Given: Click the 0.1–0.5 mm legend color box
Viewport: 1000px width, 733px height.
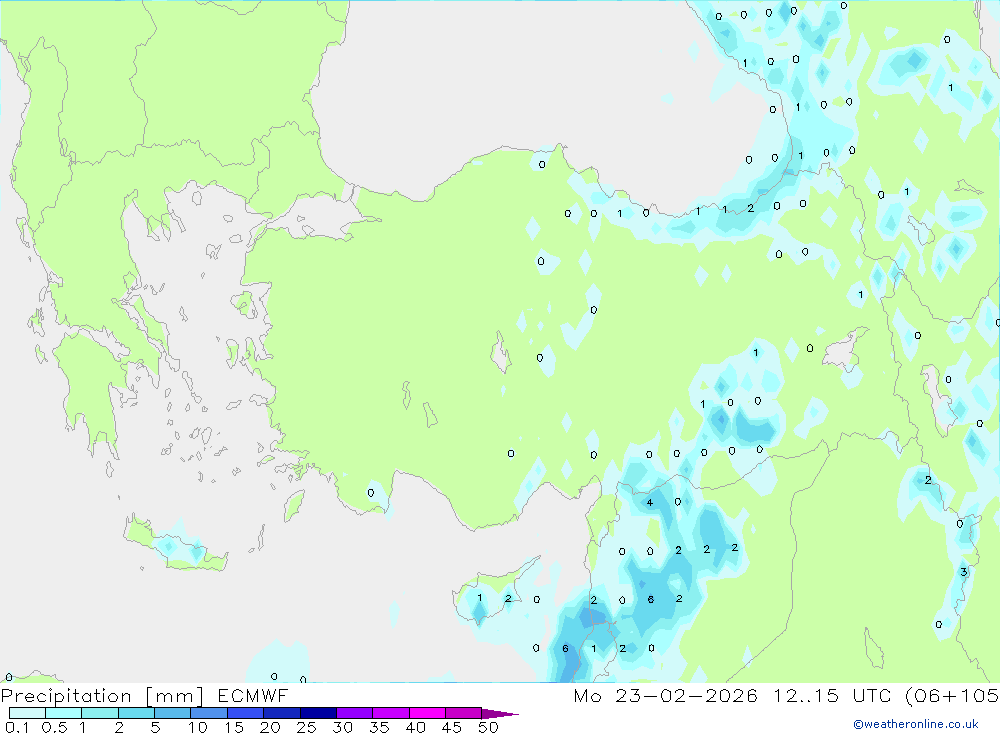Looking at the screenshot, I should click(27, 713).
